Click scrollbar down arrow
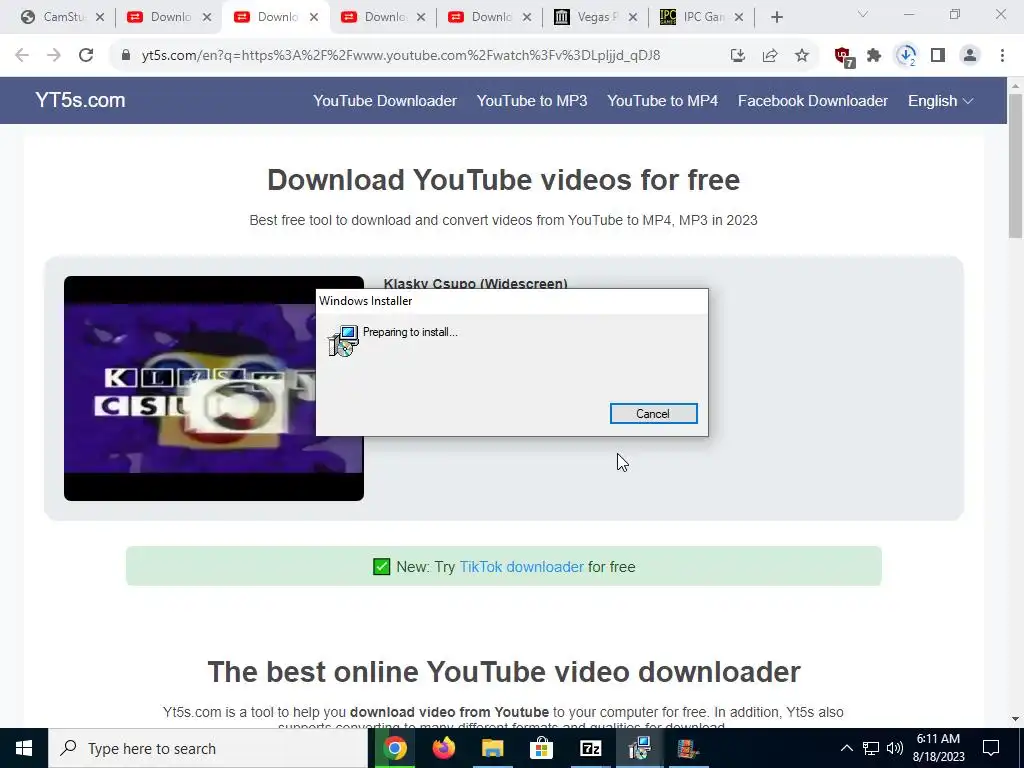1024x768 pixels. (1016, 719)
